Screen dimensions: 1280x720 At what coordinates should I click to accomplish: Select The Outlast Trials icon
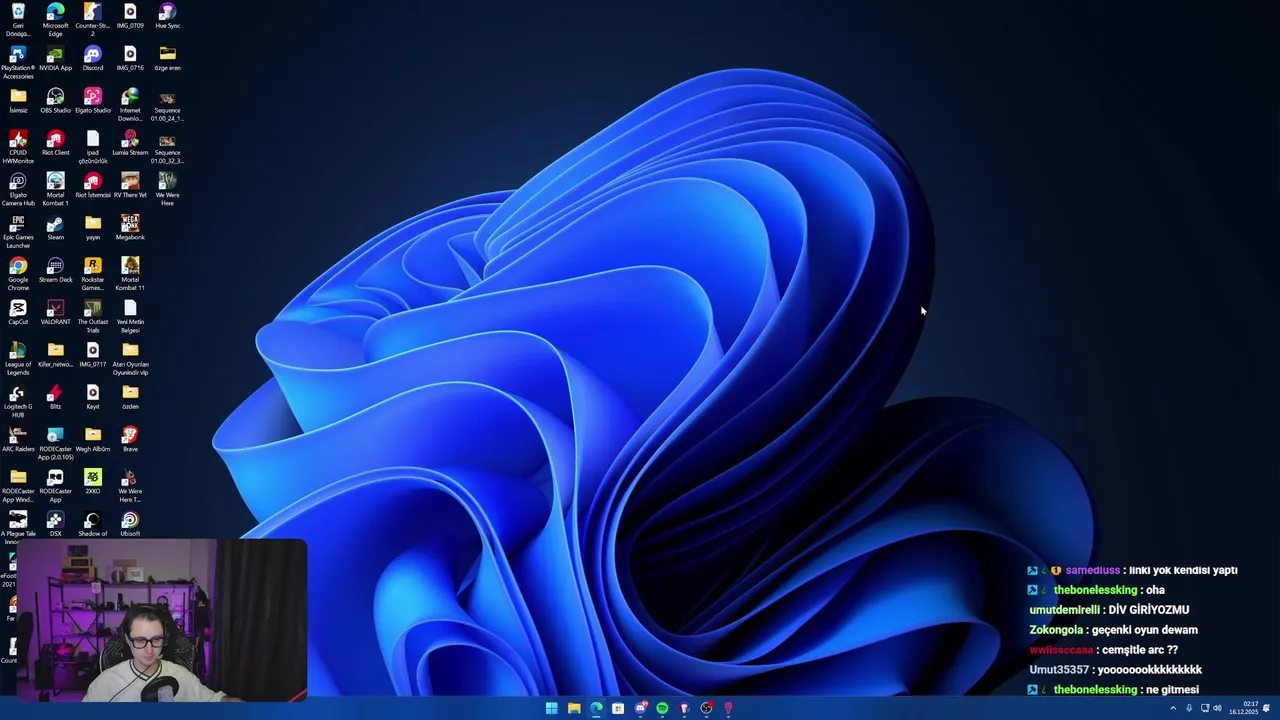tap(93, 316)
